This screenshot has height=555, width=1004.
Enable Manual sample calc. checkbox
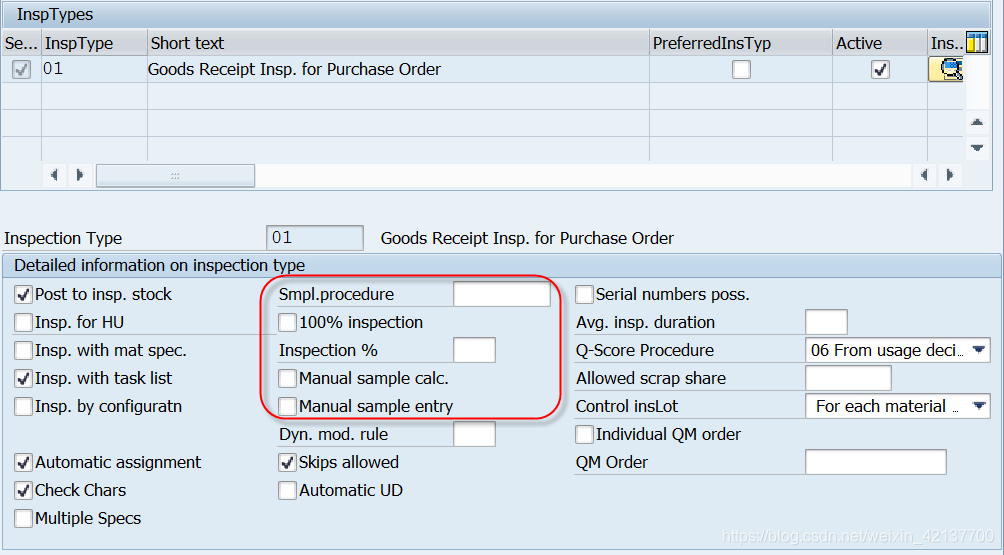[287, 378]
